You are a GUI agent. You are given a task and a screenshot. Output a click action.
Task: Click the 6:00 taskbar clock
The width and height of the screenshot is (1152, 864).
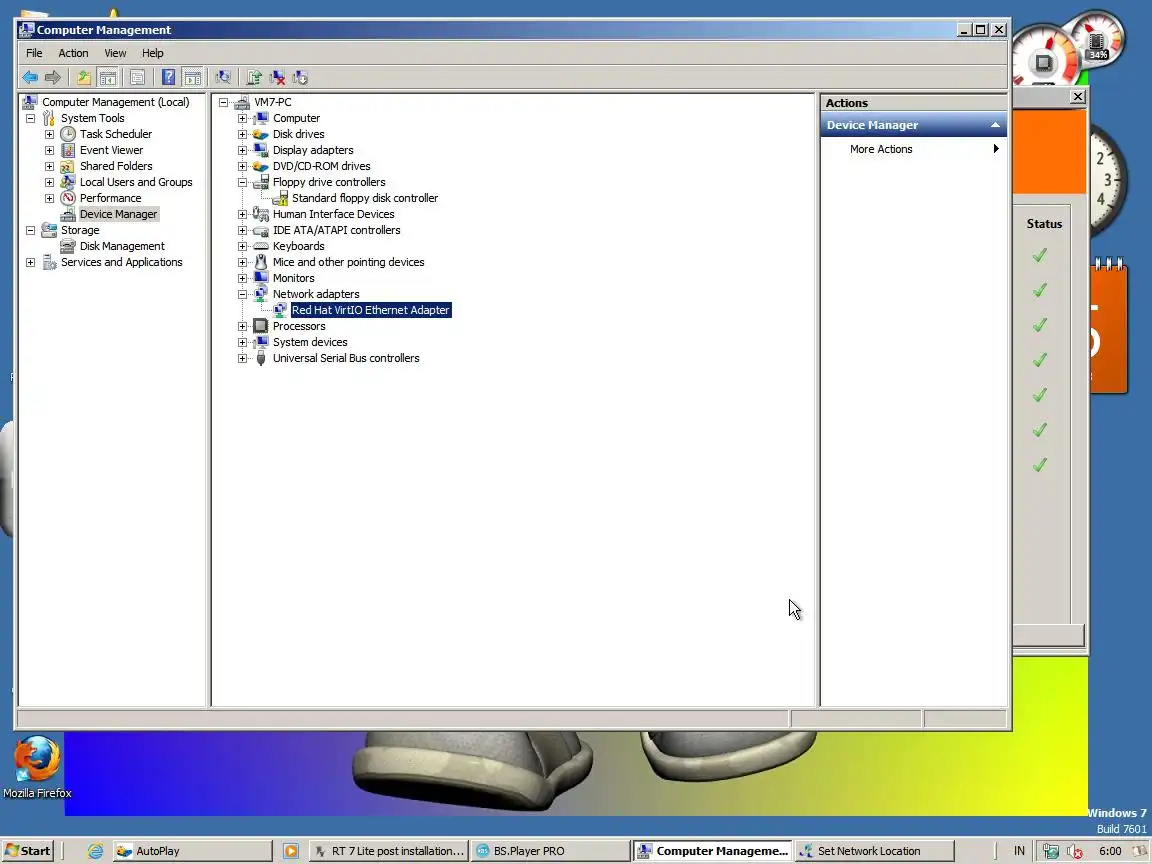(1109, 851)
